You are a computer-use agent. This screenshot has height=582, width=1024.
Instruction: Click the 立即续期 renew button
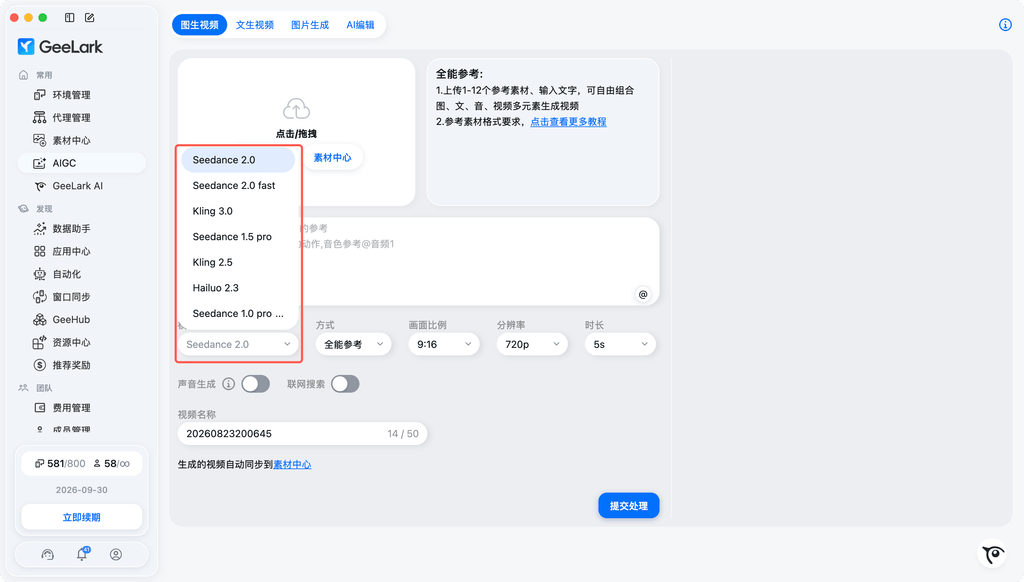(82, 517)
